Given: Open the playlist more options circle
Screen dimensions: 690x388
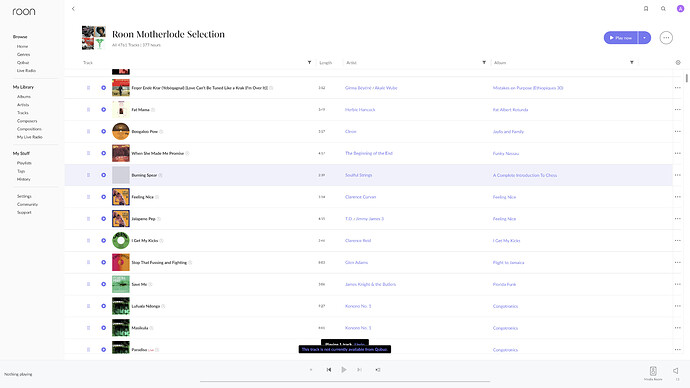Looking at the screenshot, I should pos(666,38).
